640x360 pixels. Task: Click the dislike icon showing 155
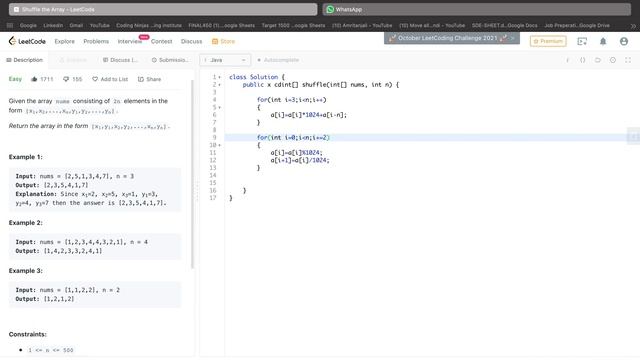66,79
